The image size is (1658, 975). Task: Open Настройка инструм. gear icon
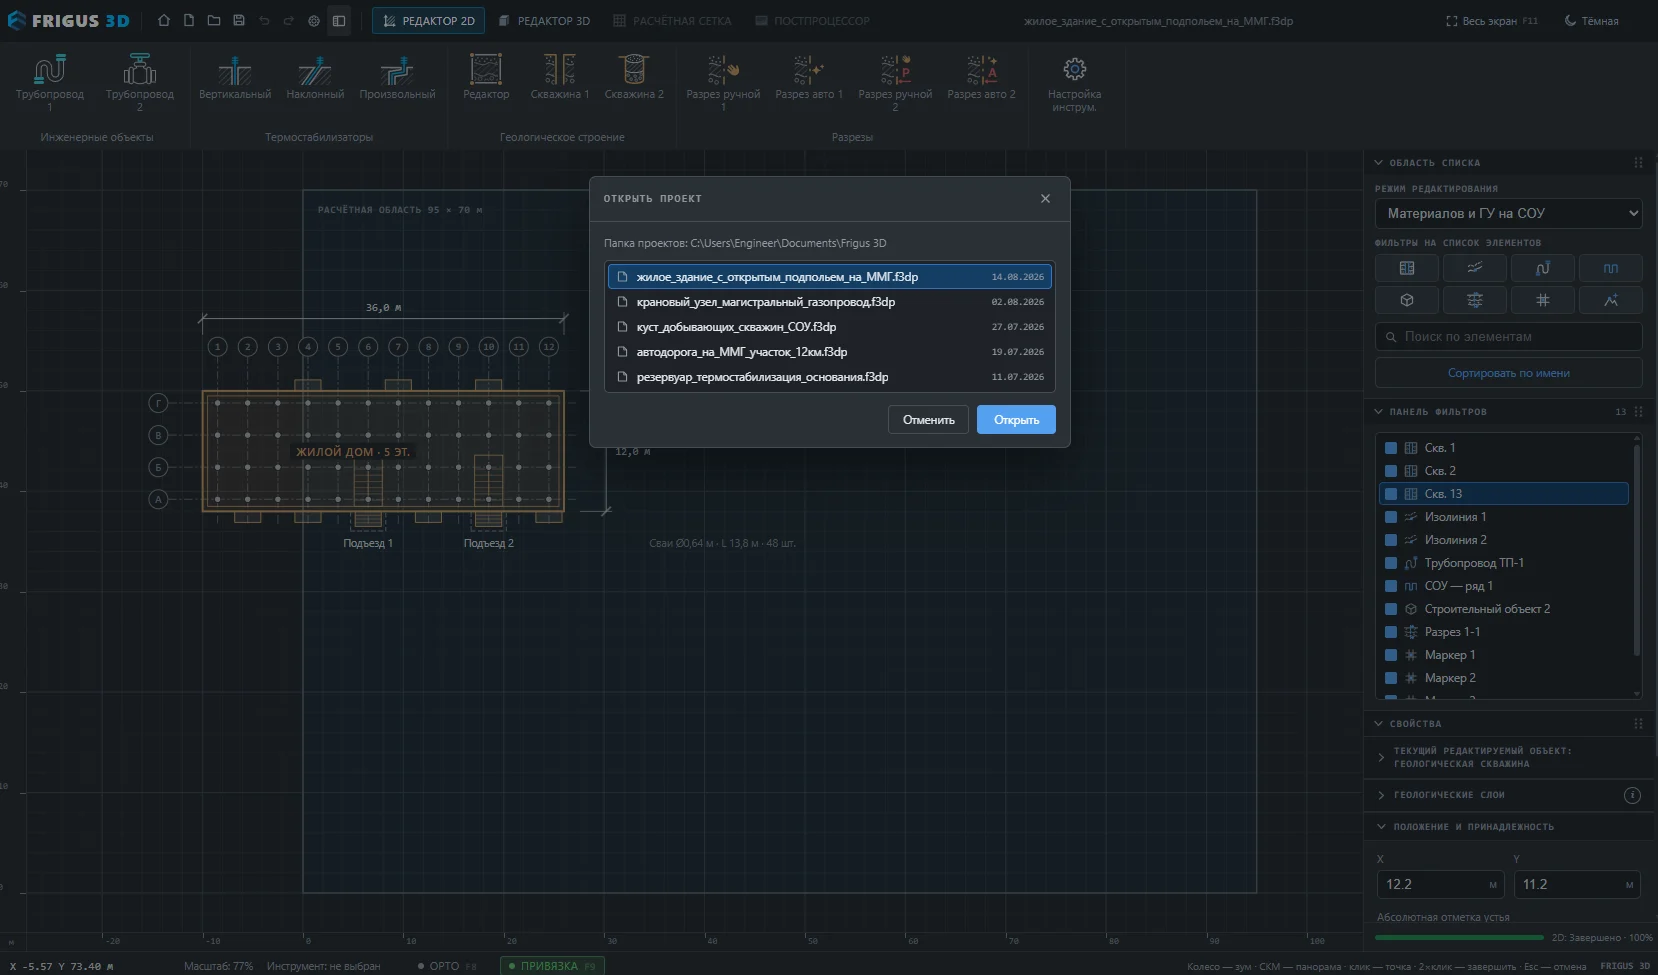point(1075,69)
